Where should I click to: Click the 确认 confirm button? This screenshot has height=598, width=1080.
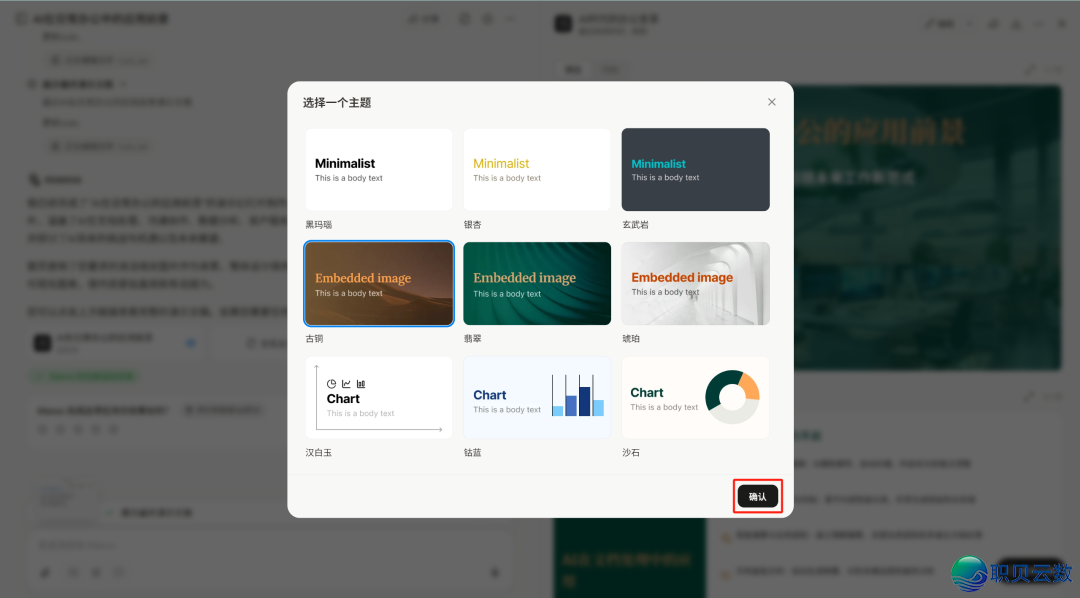pos(757,497)
